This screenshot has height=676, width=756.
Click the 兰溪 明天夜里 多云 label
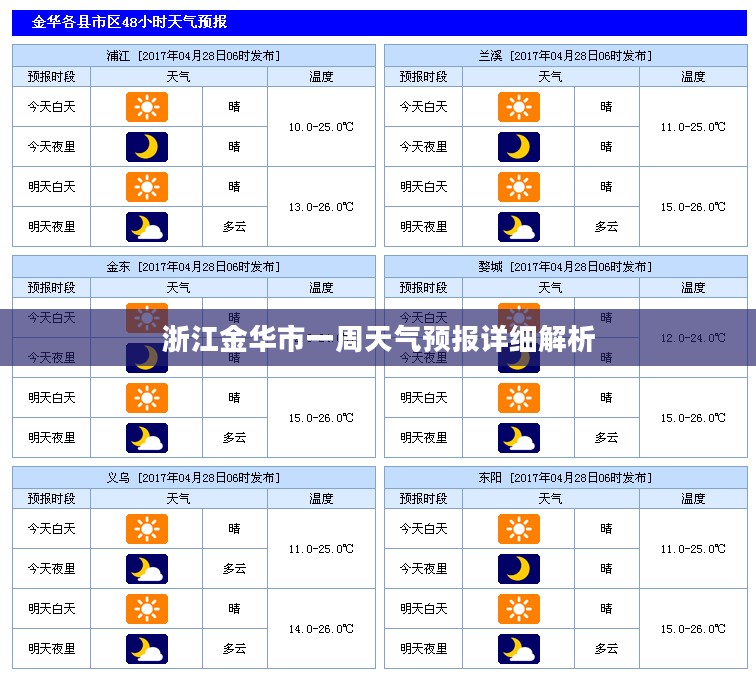pyautogui.click(x=606, y=227)
